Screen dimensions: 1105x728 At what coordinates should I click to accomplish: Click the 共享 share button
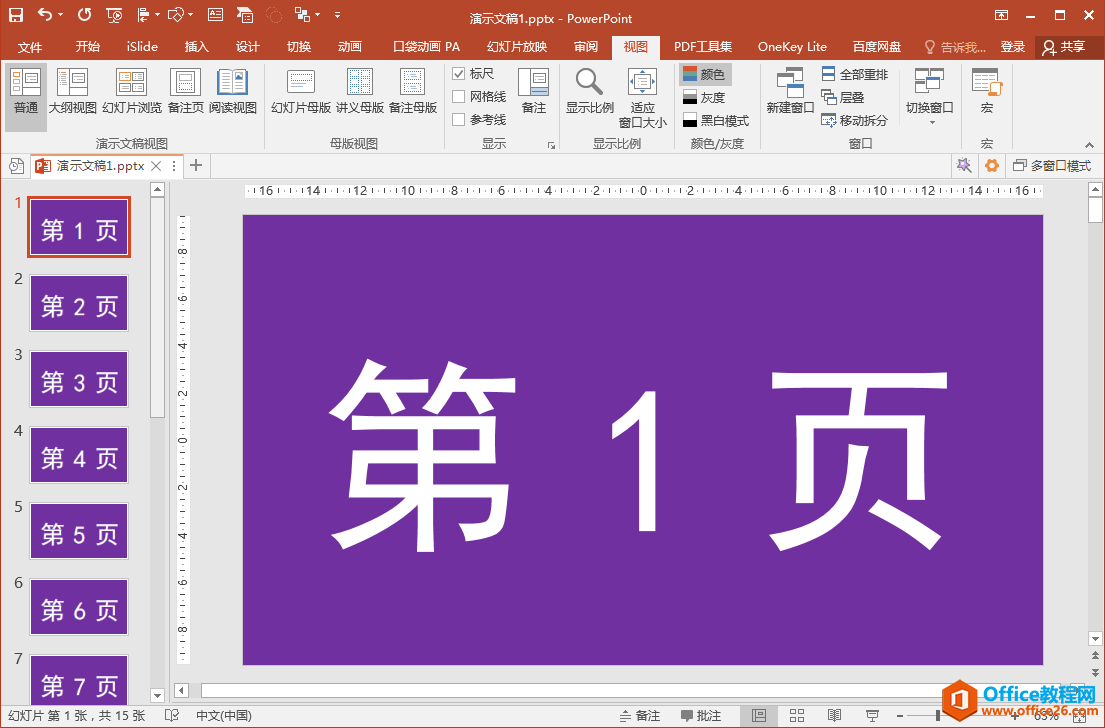[x=1064, y=47]
